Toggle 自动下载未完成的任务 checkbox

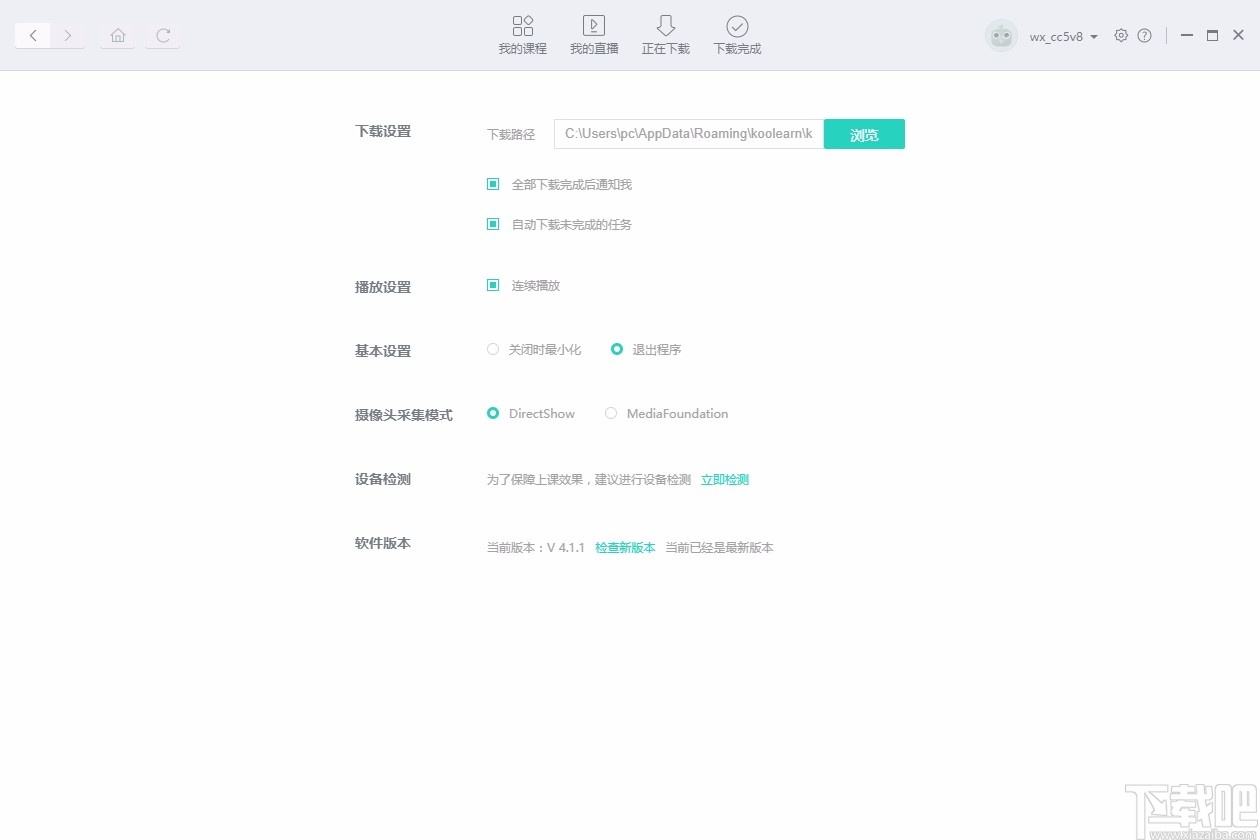(x=492, y=224)
